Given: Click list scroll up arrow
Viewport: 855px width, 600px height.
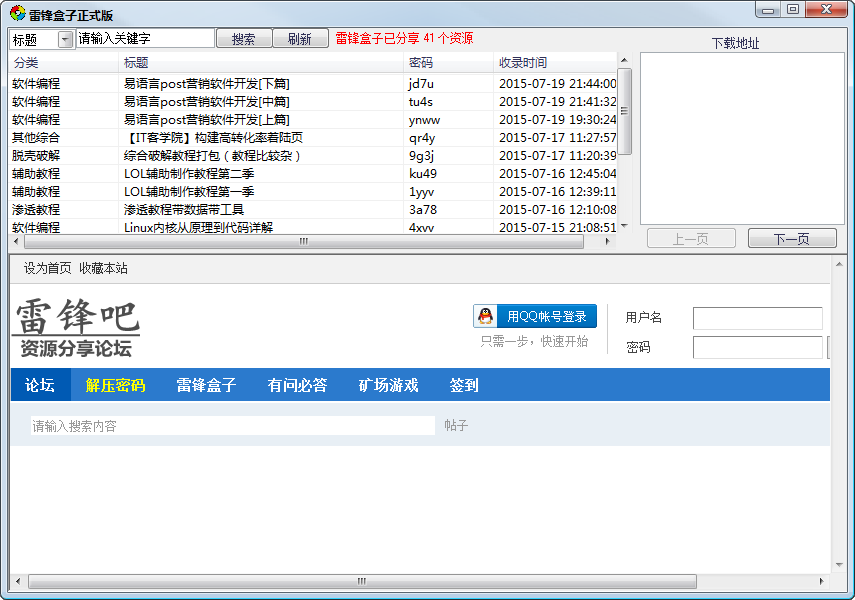Looking at the screenshot, I should tap(624, 60).
